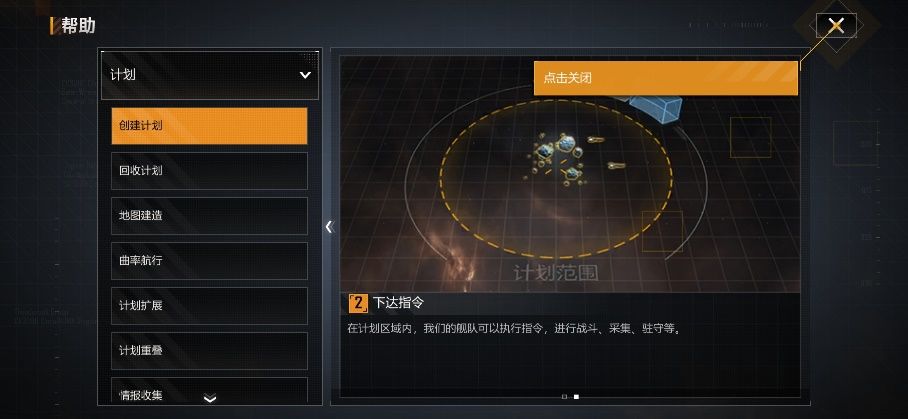Open the 计划 category dropdown
Screen dimensions: 908x419
pos(210,75)
